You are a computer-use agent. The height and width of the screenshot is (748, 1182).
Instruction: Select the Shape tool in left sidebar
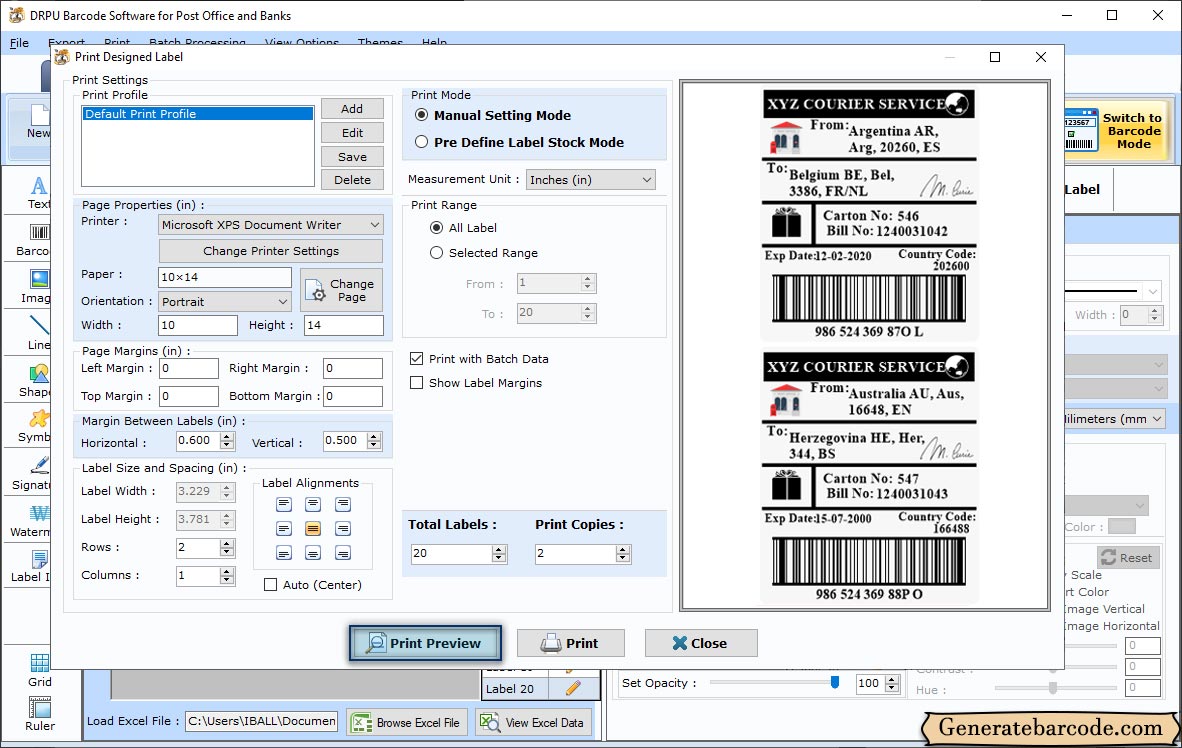[x=38, y=381]
